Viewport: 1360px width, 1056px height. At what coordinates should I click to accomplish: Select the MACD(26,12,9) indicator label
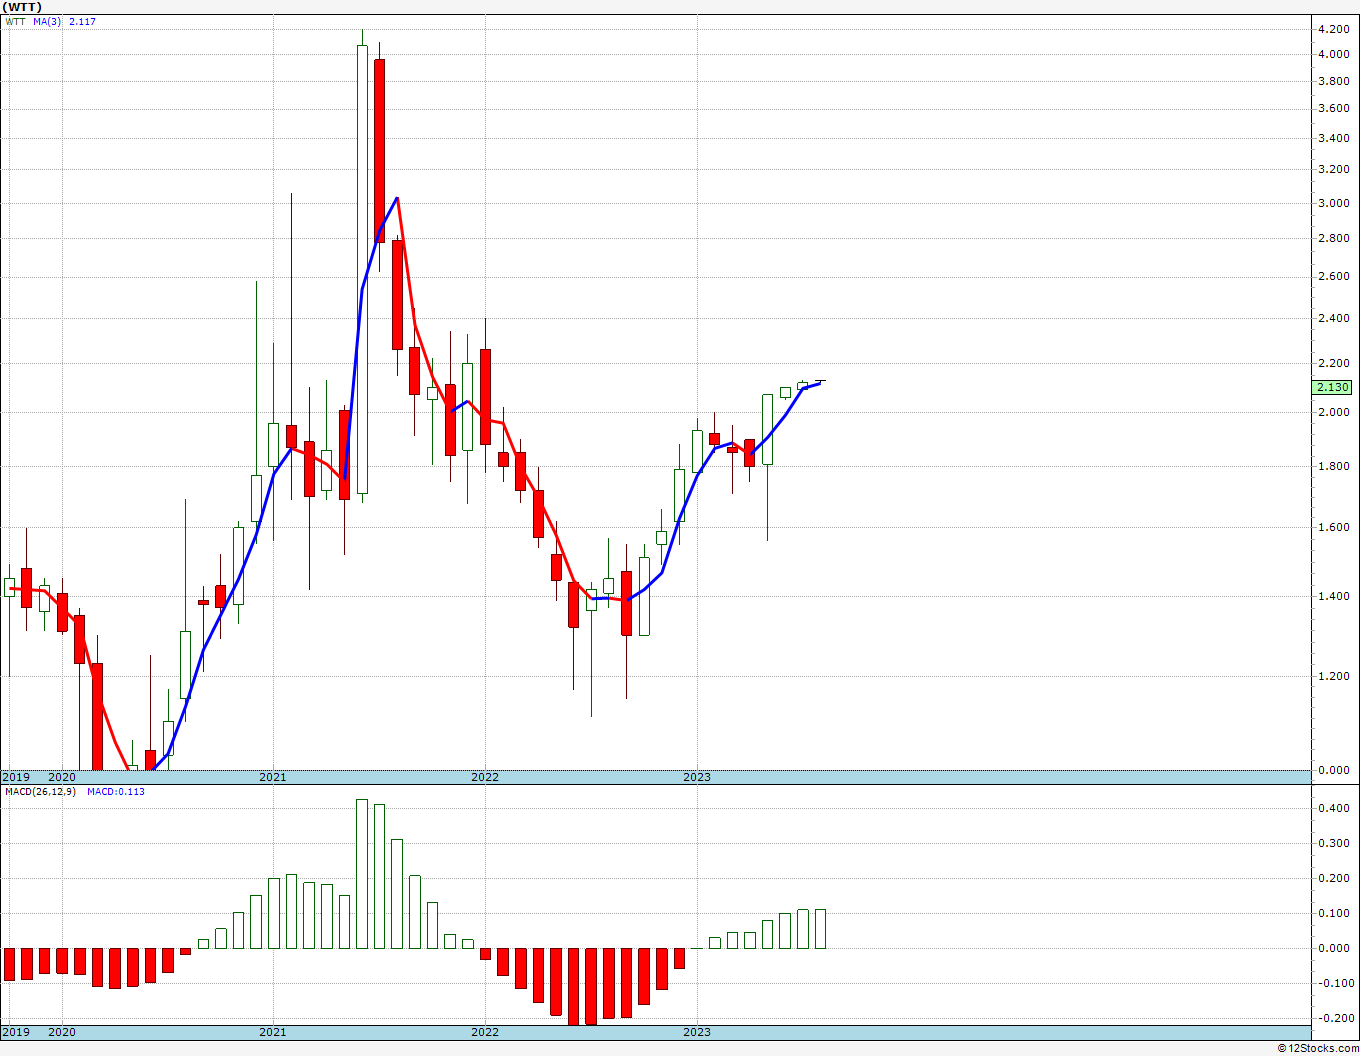(38, 791)
